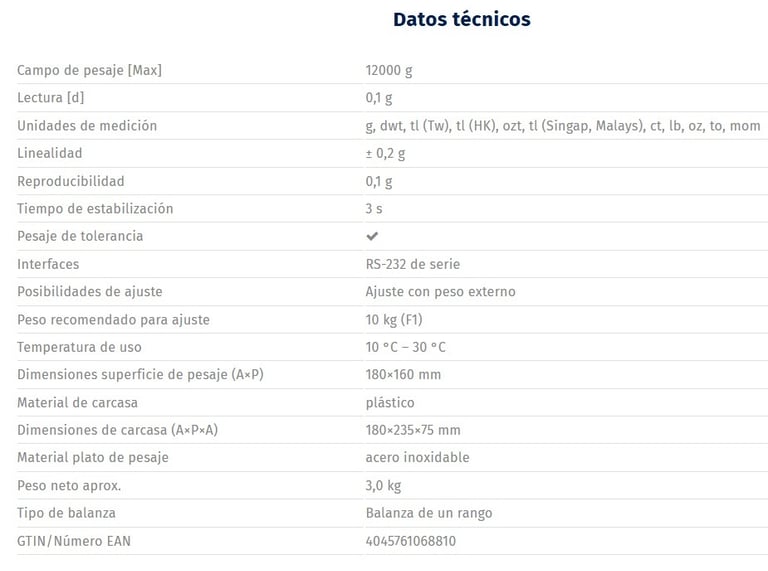Click the plástico housing material value
This screenshot has height=571, width=768.
pyautogui.click(x=390, y=402)
